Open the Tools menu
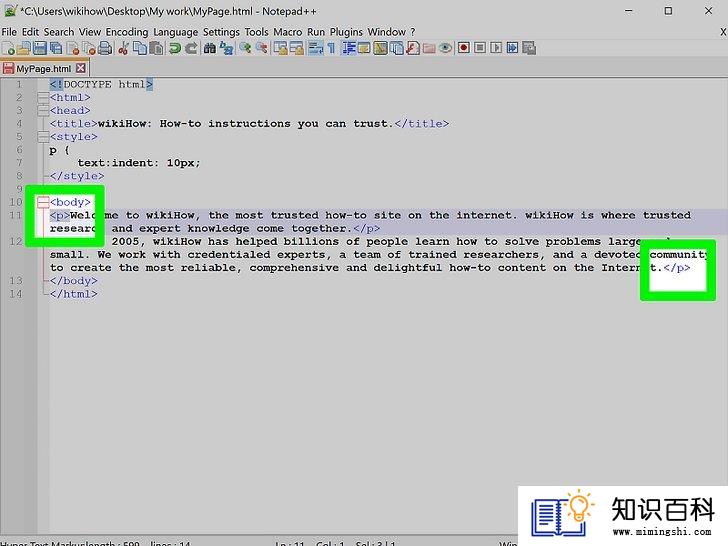The image size is (728, 546). [x=256, y=32]
